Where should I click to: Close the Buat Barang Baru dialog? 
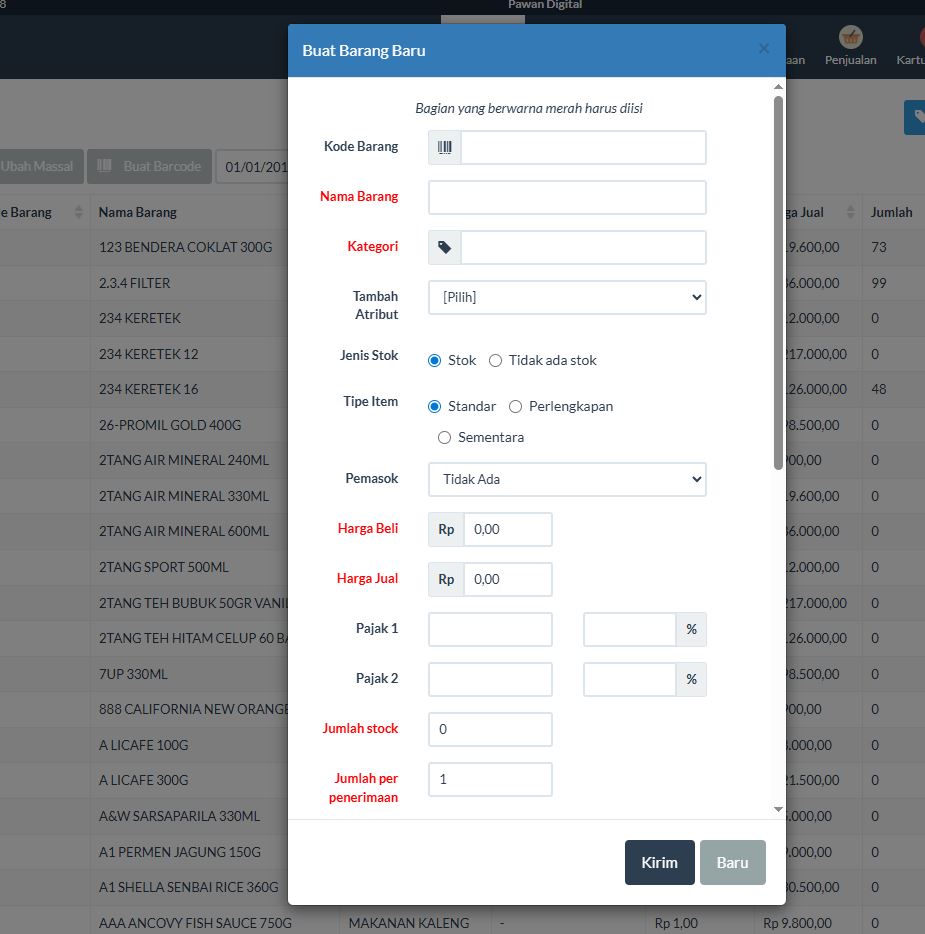[x=764, y=48]
